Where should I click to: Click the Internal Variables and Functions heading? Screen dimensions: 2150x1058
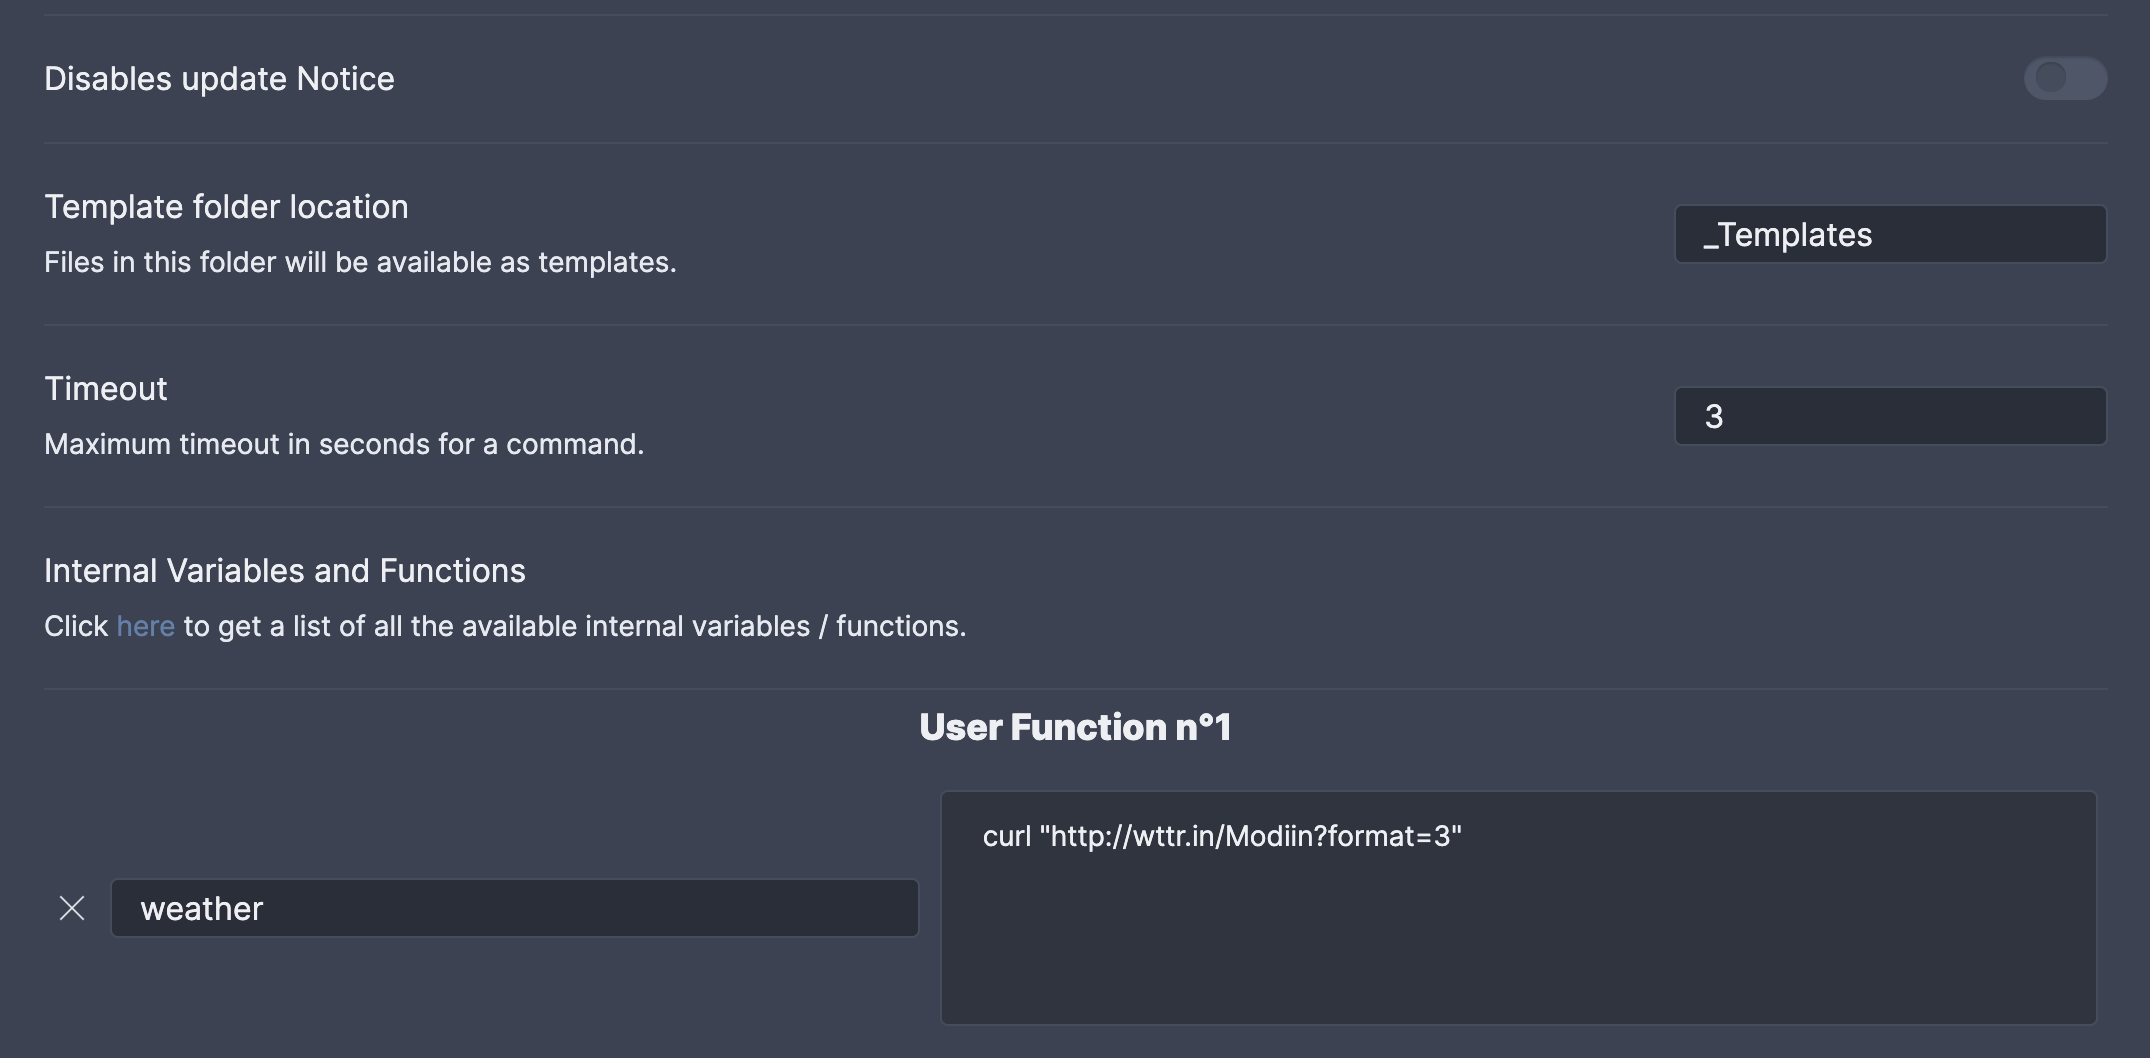pos(284,570)
